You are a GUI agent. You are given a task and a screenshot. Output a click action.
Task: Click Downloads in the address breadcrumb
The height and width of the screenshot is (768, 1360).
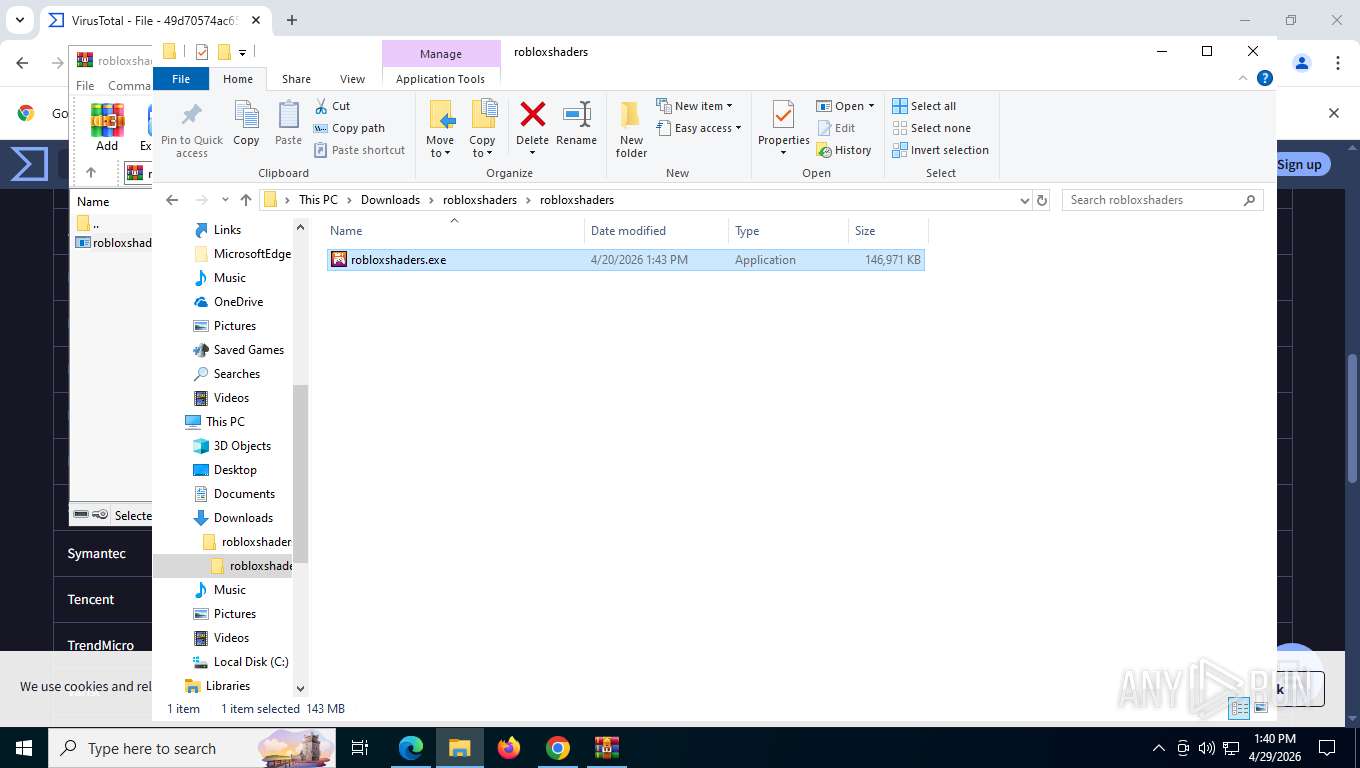pyautogui.click(x=390, y=200)
